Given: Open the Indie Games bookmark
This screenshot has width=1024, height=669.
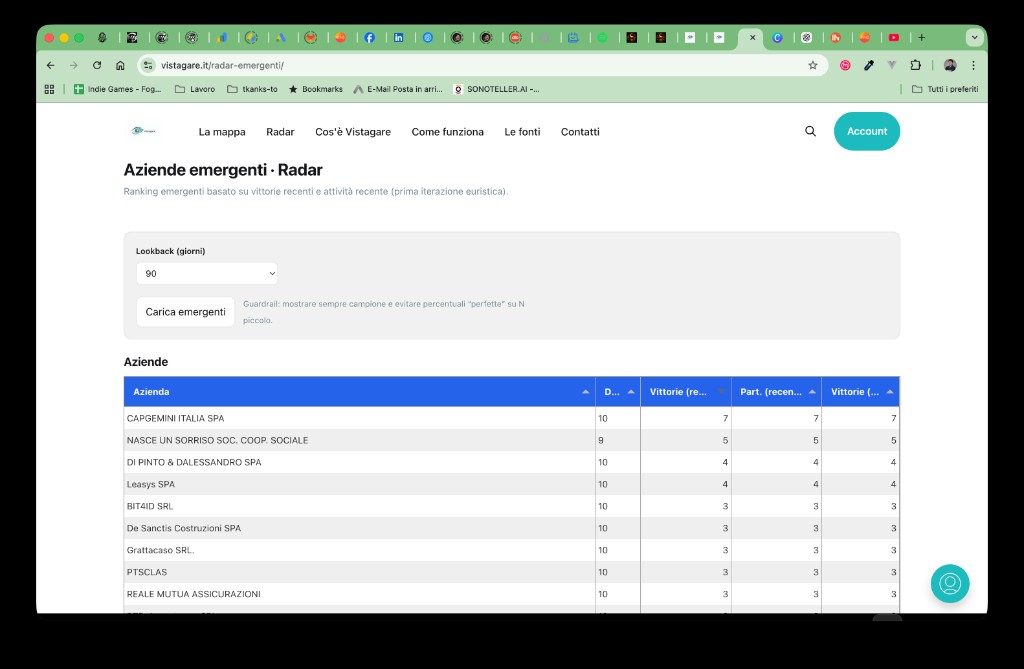Looking at the screenshot, I should tap(118, 89).
